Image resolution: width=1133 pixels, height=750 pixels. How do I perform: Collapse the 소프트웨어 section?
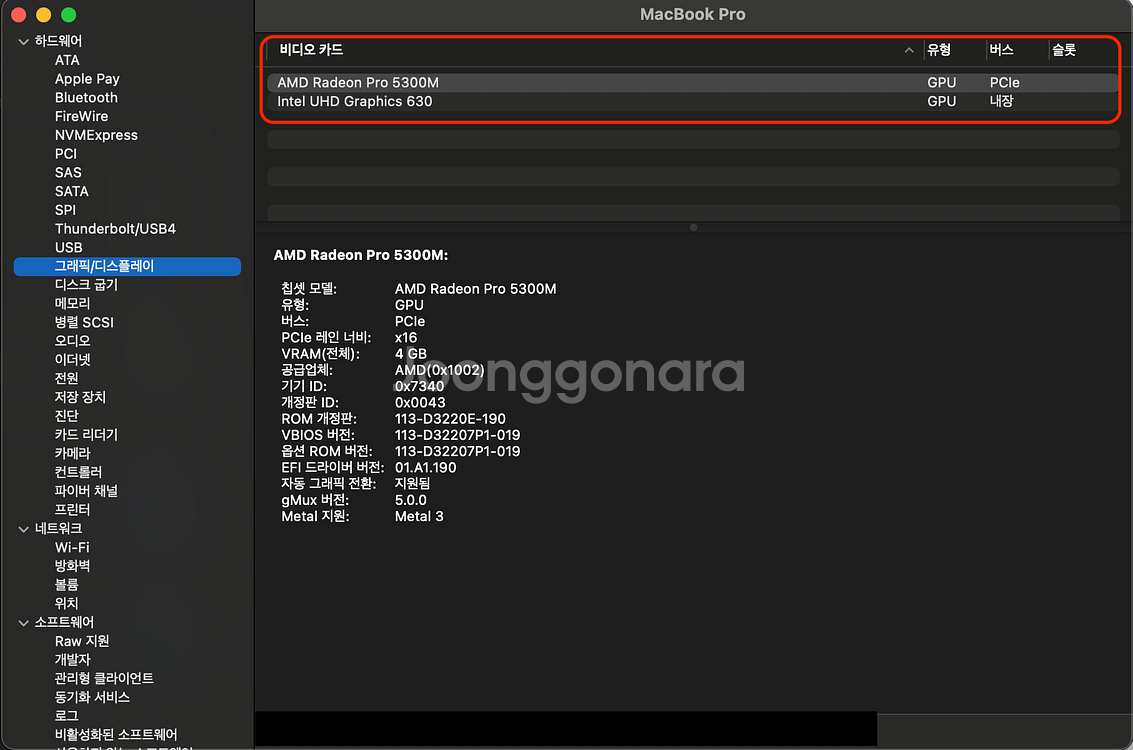tap(23, 623)
